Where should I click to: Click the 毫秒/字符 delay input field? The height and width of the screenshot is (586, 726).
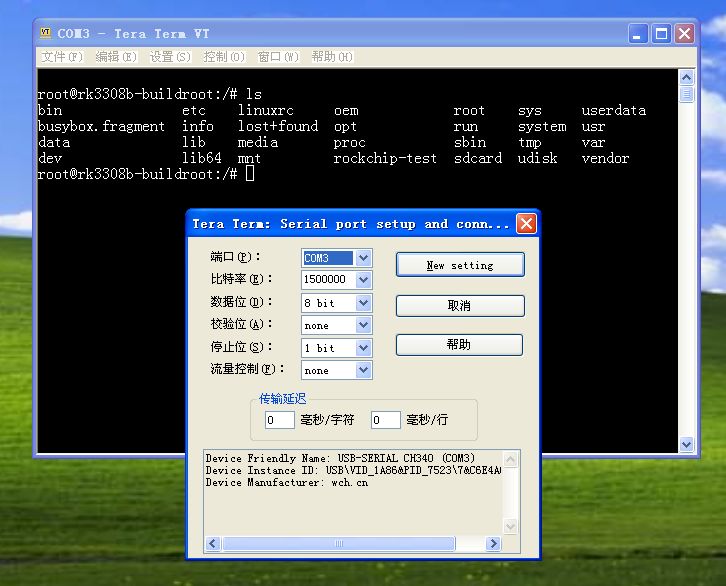pos(279,421)
